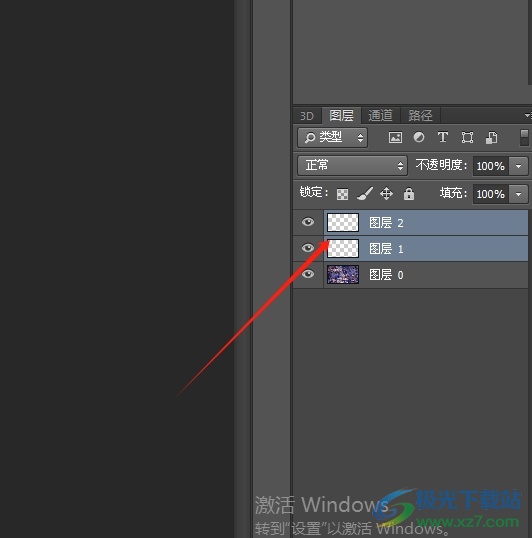
Task: Select the 图层 2 thumbnail
Action: point(343,222)
